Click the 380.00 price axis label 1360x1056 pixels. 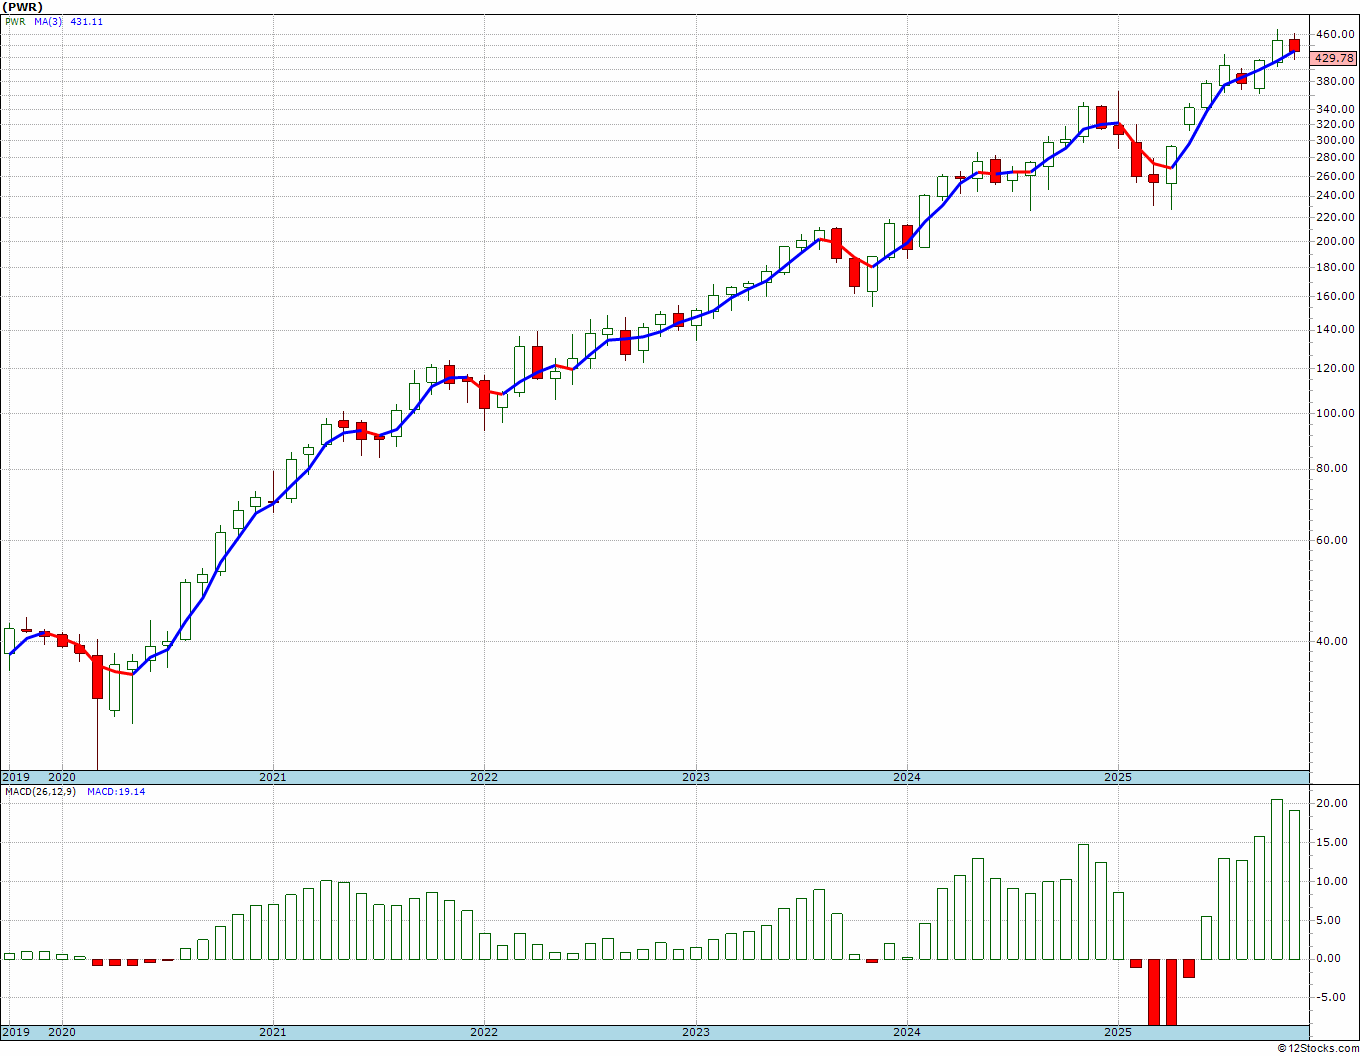[x=1336, y=82]
